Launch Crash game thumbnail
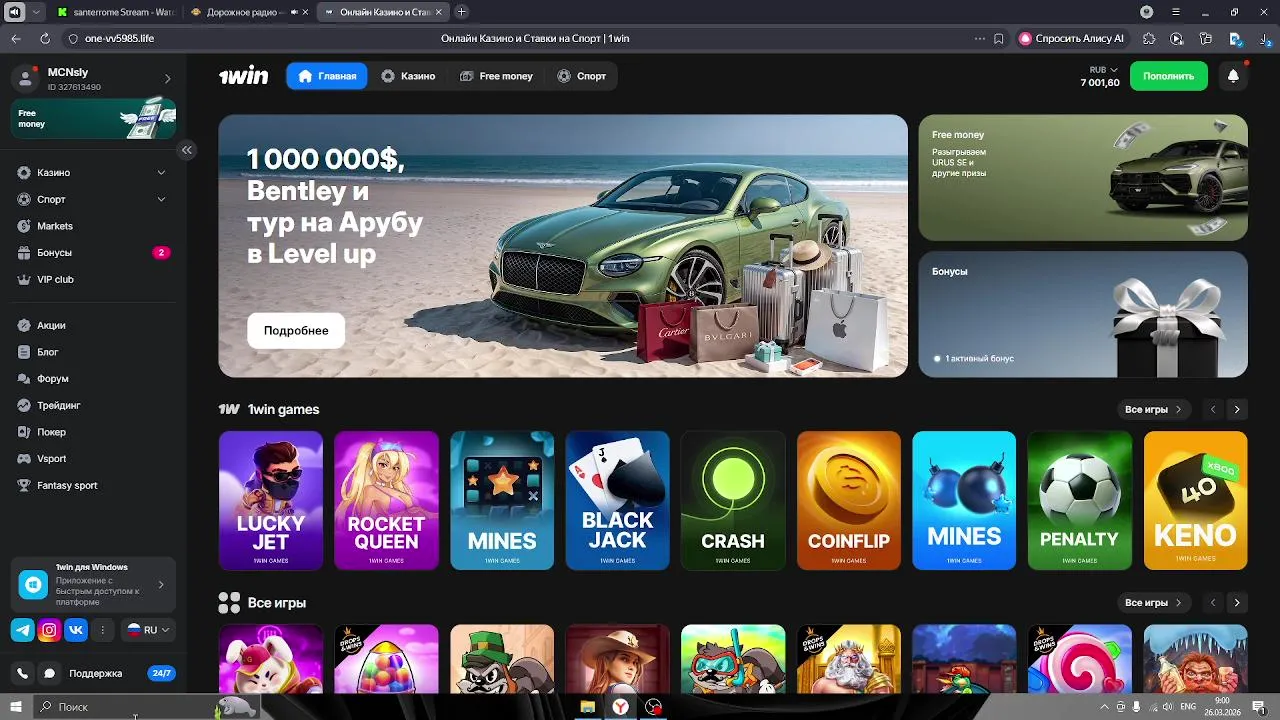This screenshot has height=720, width=1280. 733,500
